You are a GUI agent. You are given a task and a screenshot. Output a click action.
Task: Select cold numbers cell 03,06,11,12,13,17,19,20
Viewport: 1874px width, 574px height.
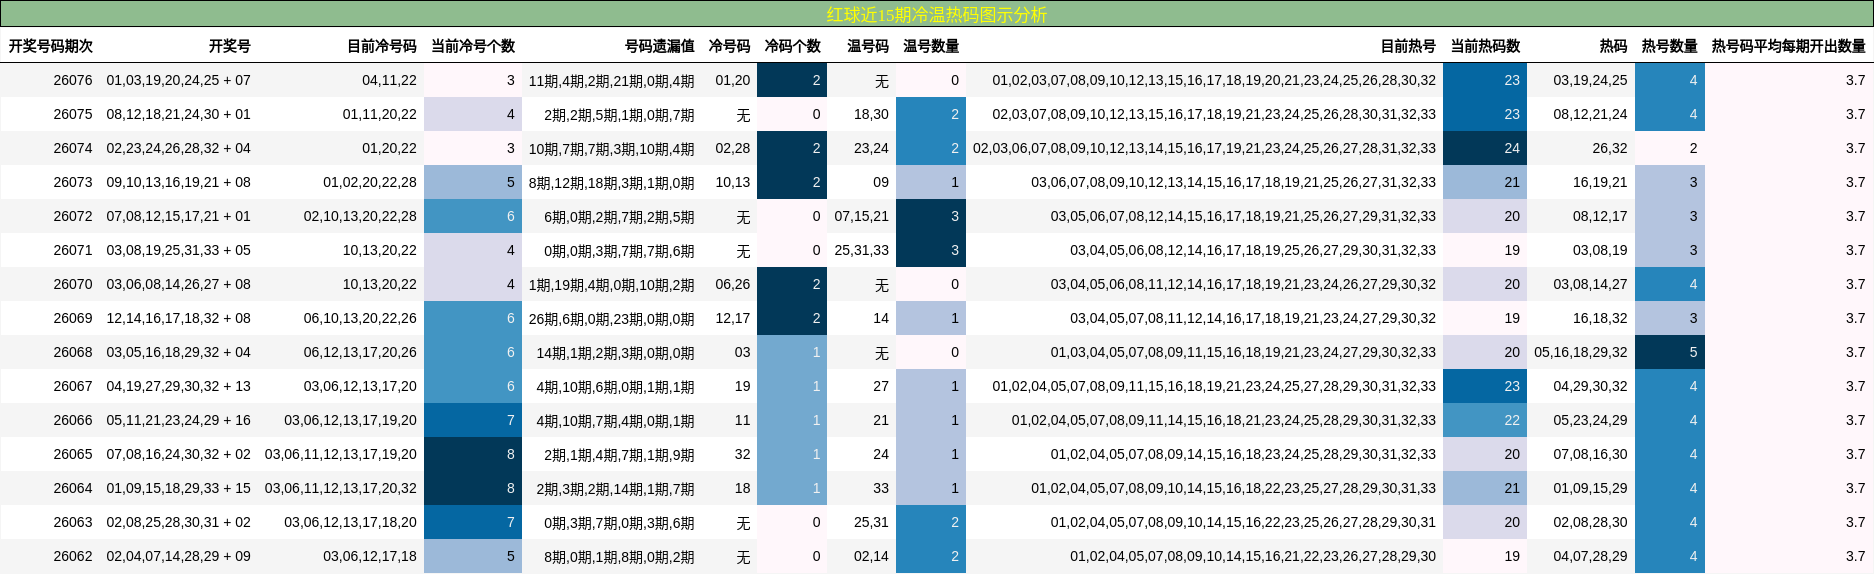(x=341, y=454)
